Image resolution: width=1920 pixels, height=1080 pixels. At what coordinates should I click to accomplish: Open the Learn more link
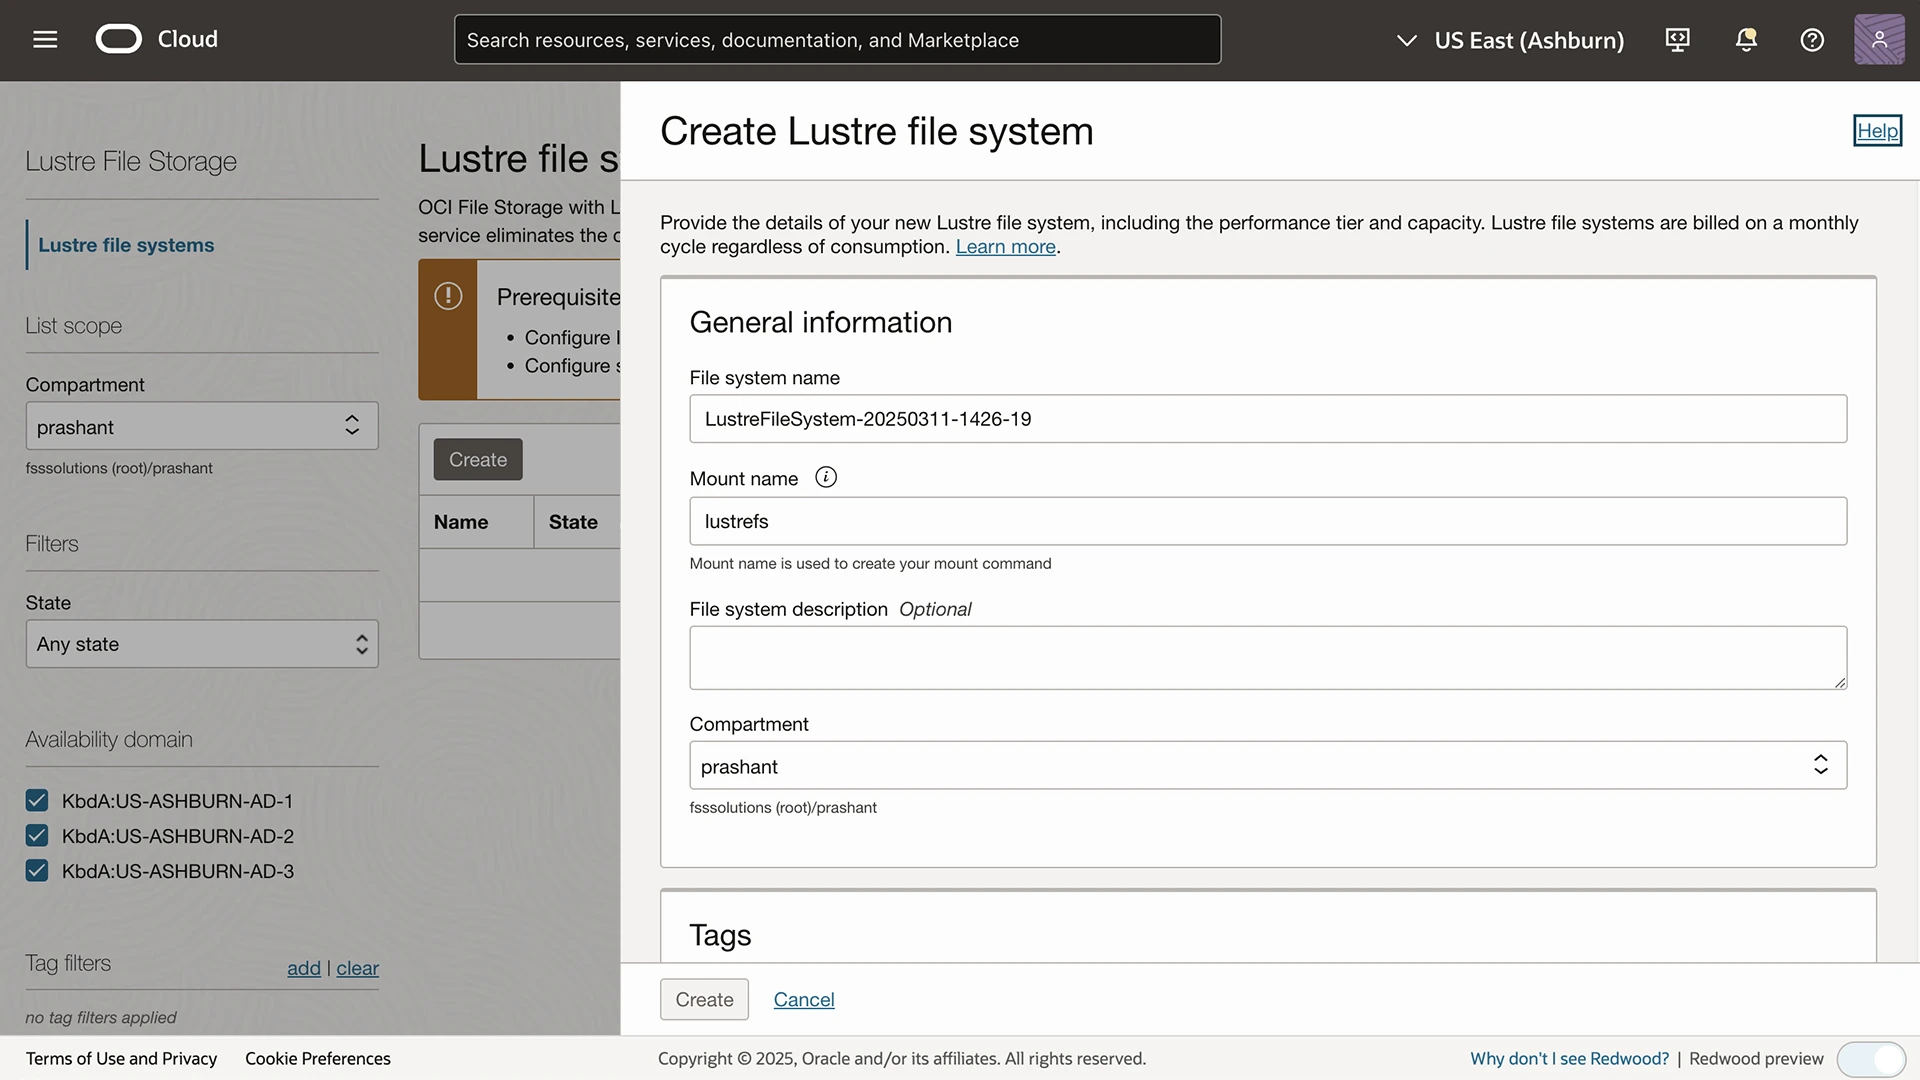click(x=1005, y=247)
